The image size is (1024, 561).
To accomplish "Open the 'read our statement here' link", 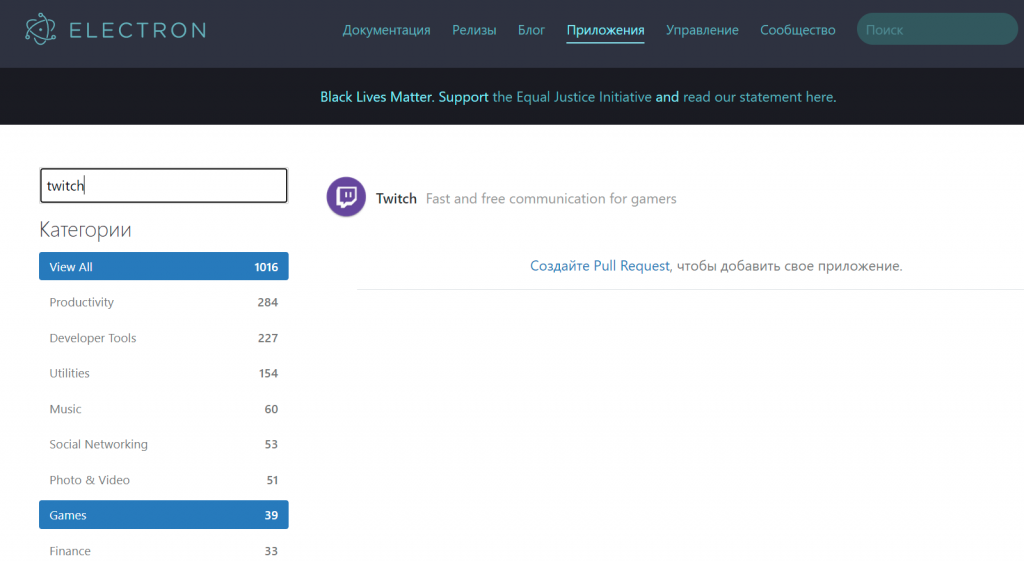I will (x=758, y=97).
